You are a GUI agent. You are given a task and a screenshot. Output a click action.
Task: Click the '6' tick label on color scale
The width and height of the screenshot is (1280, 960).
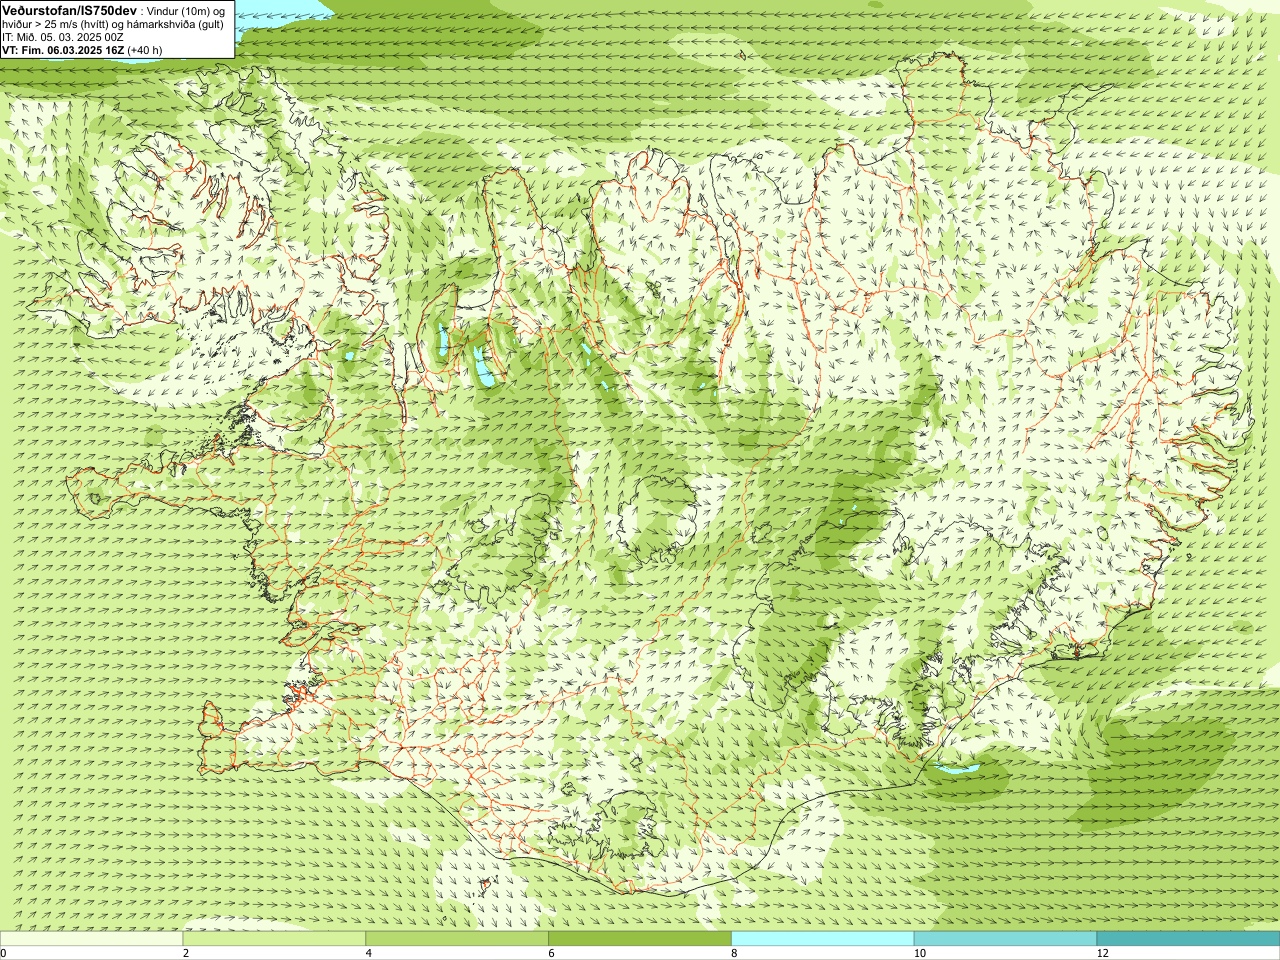[x=551, y=953]
